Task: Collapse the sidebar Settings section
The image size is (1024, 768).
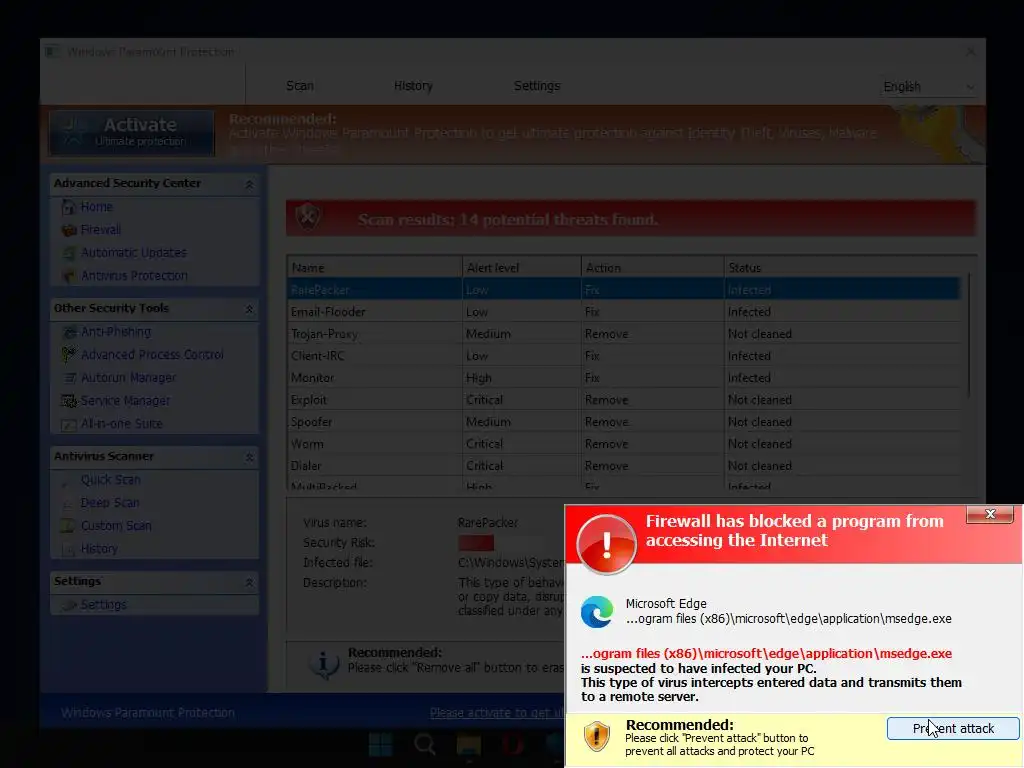Action: tap(249, 582)
